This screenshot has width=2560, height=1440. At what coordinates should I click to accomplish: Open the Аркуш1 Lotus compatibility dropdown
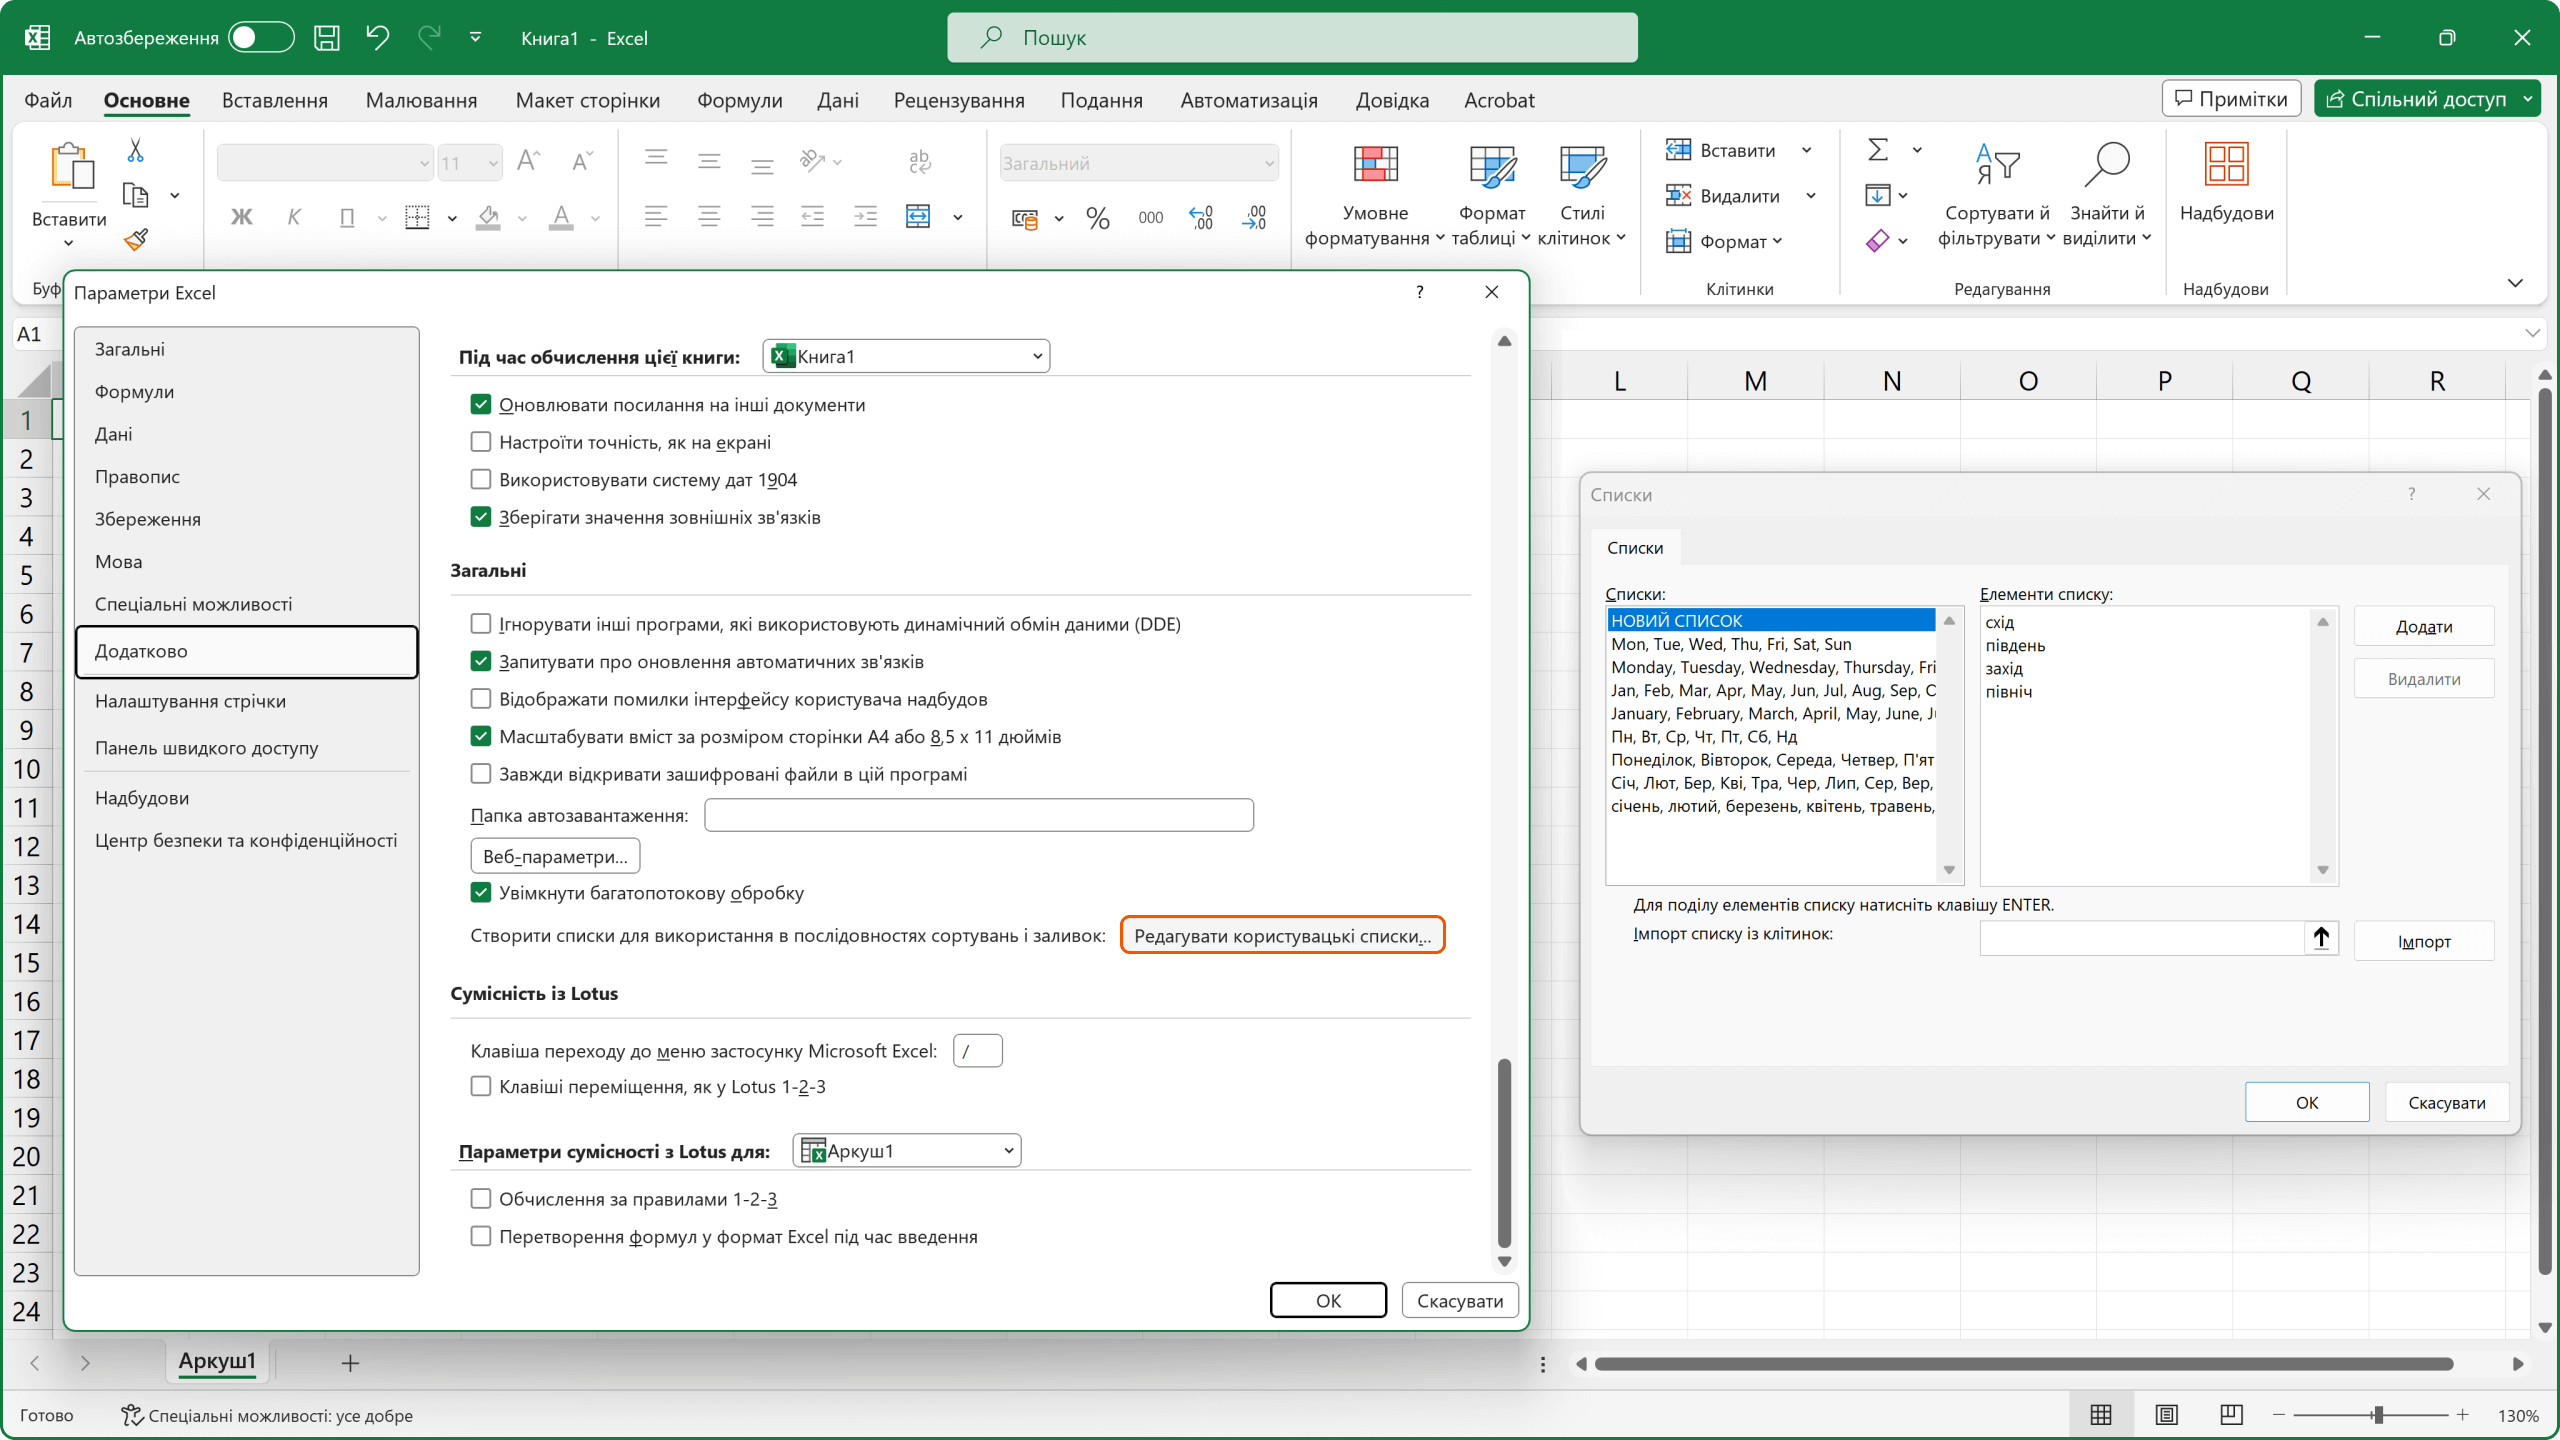tap(907, 1150)
